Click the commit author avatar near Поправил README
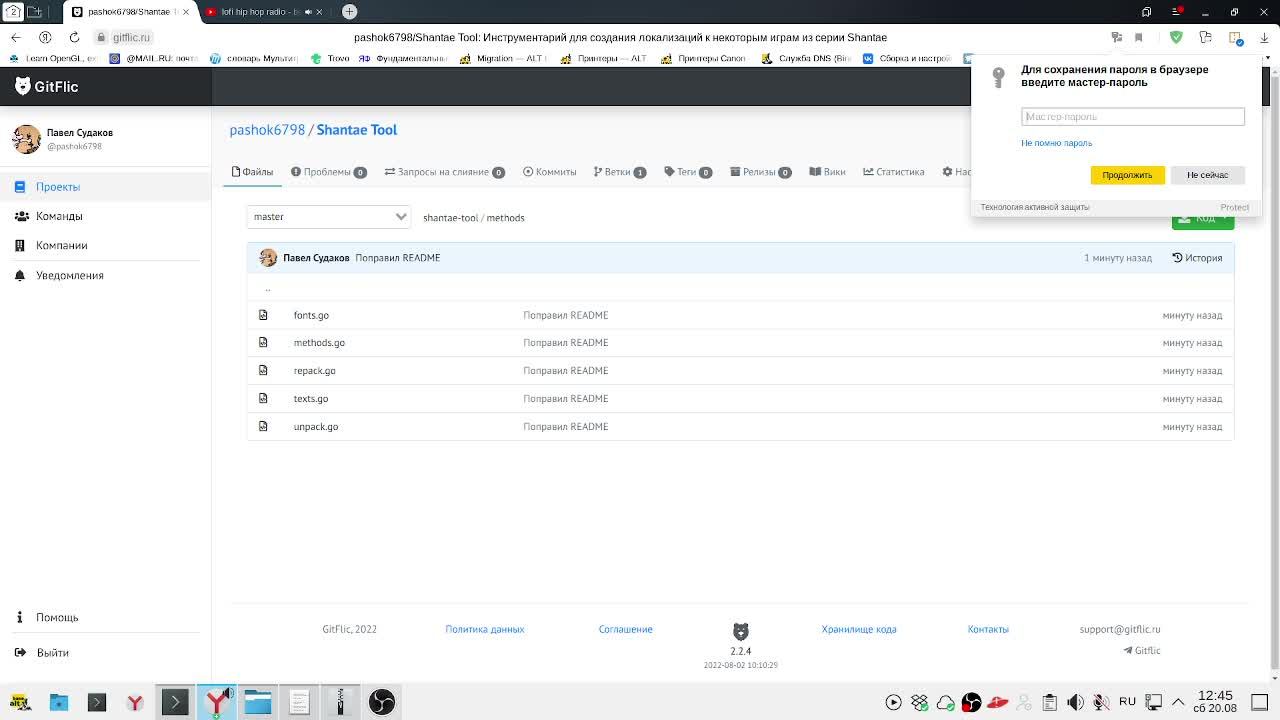This screenshot has height=720, width=1280. (x=268, y=258)
